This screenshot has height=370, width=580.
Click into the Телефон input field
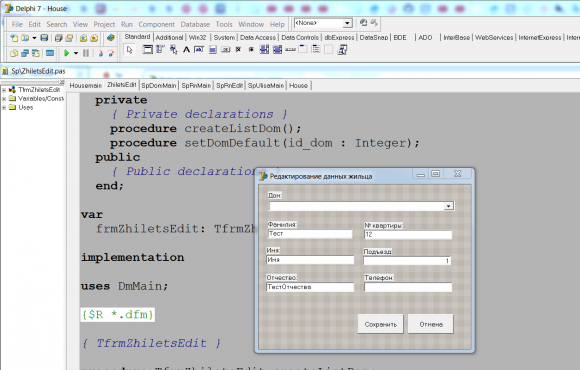[x=408, y=287]
